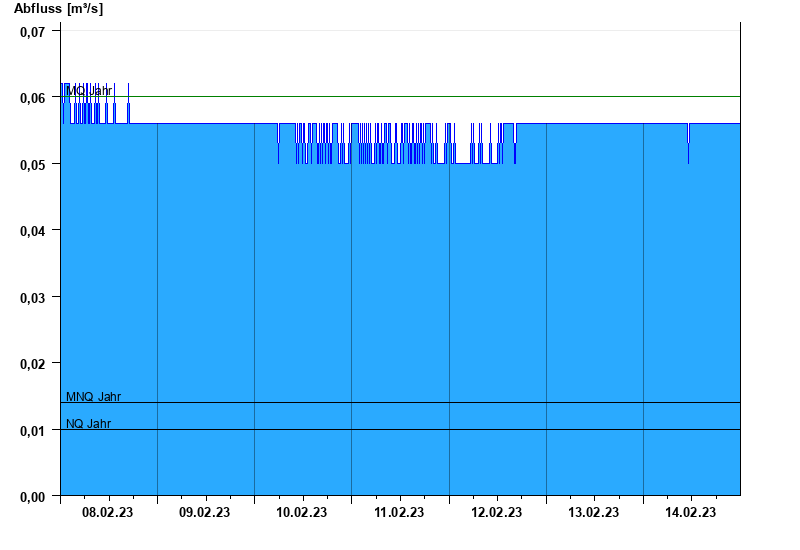
Task: Select the 0,05 y-axis label
Action: (x=33, y=165)
